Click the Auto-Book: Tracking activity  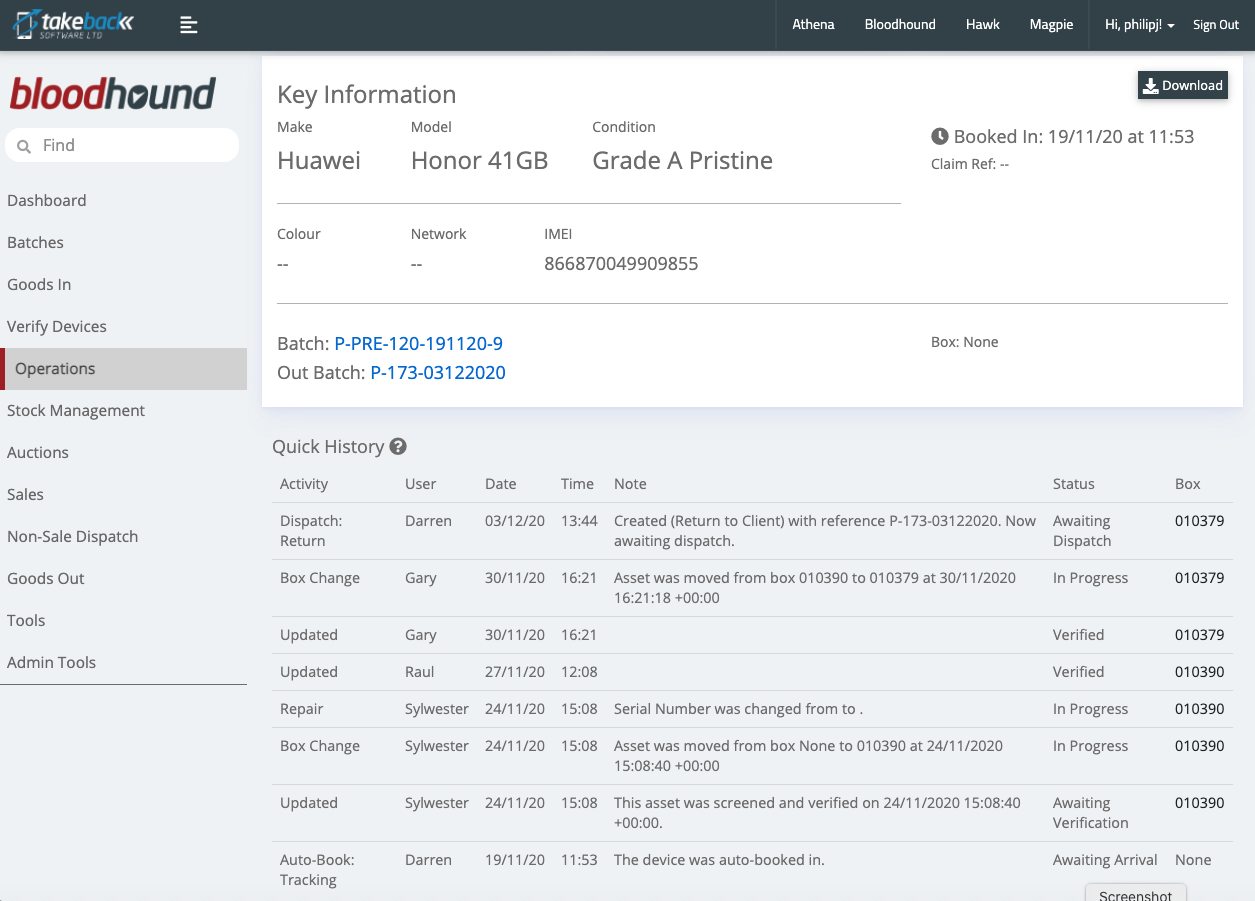(317, 870)
